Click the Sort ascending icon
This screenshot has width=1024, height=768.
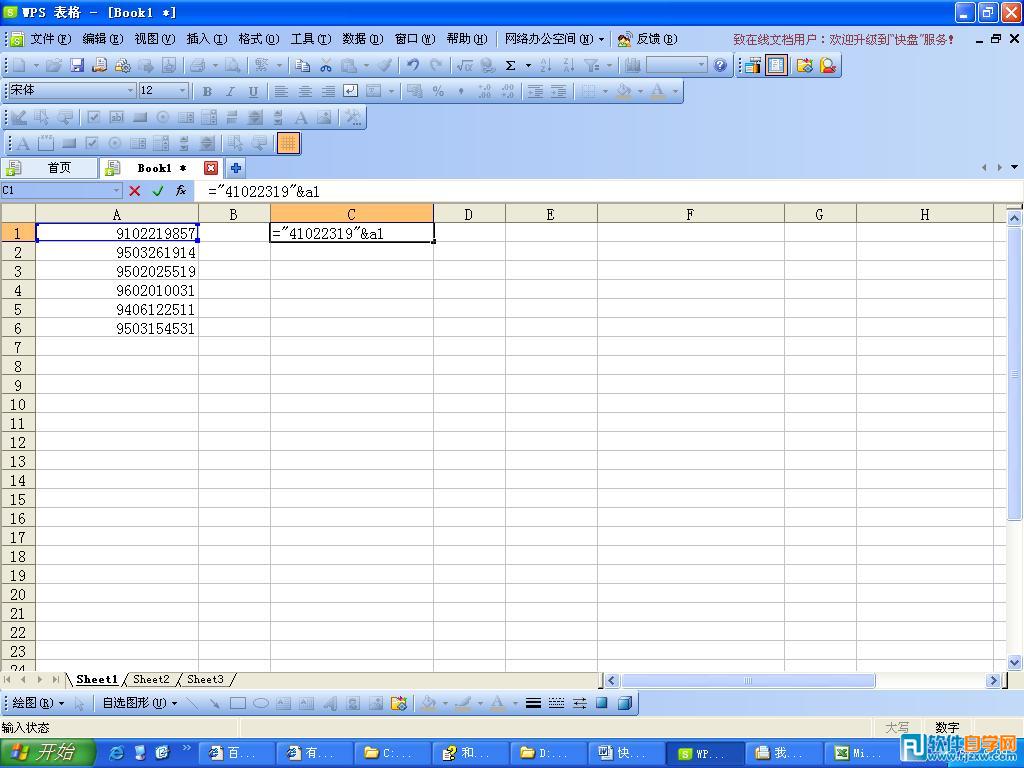pos(546,65)
